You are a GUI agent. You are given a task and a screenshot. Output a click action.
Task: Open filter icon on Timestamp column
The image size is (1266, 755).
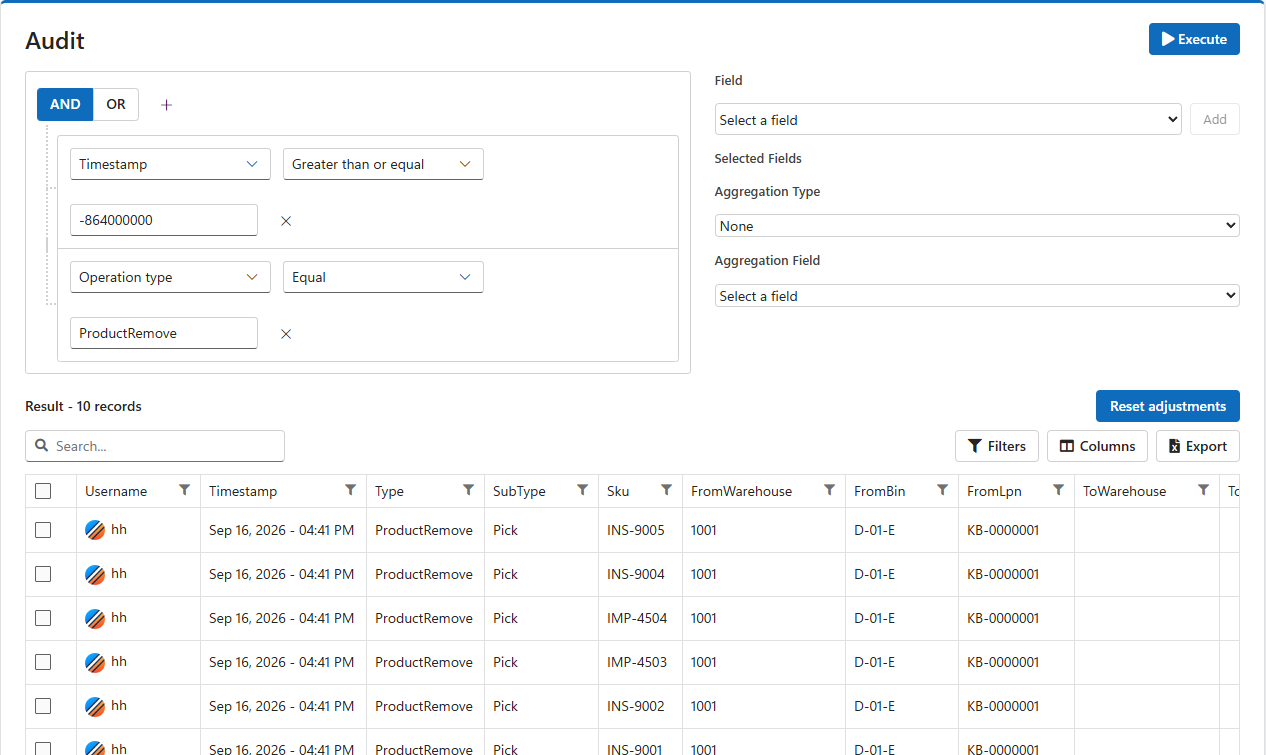[350, 490]
